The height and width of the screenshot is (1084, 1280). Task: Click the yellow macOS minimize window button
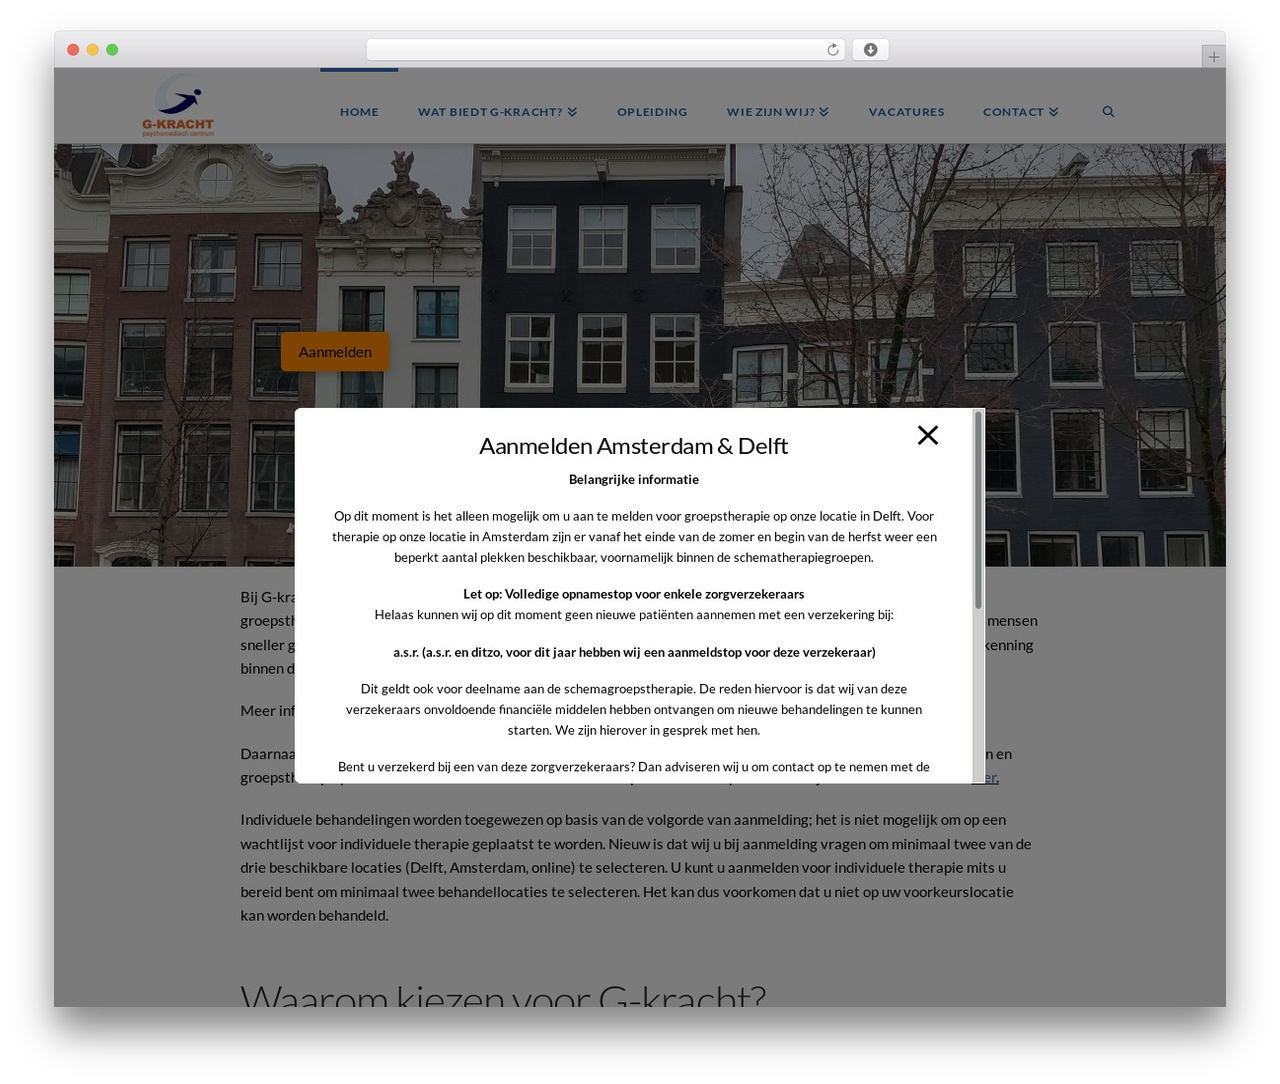(92, 50)
